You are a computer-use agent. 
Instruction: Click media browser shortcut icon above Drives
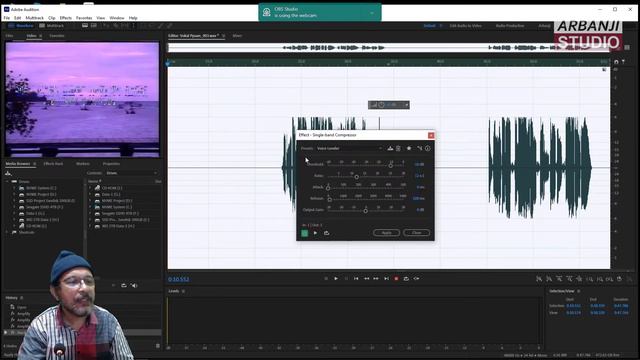(8, 173)
